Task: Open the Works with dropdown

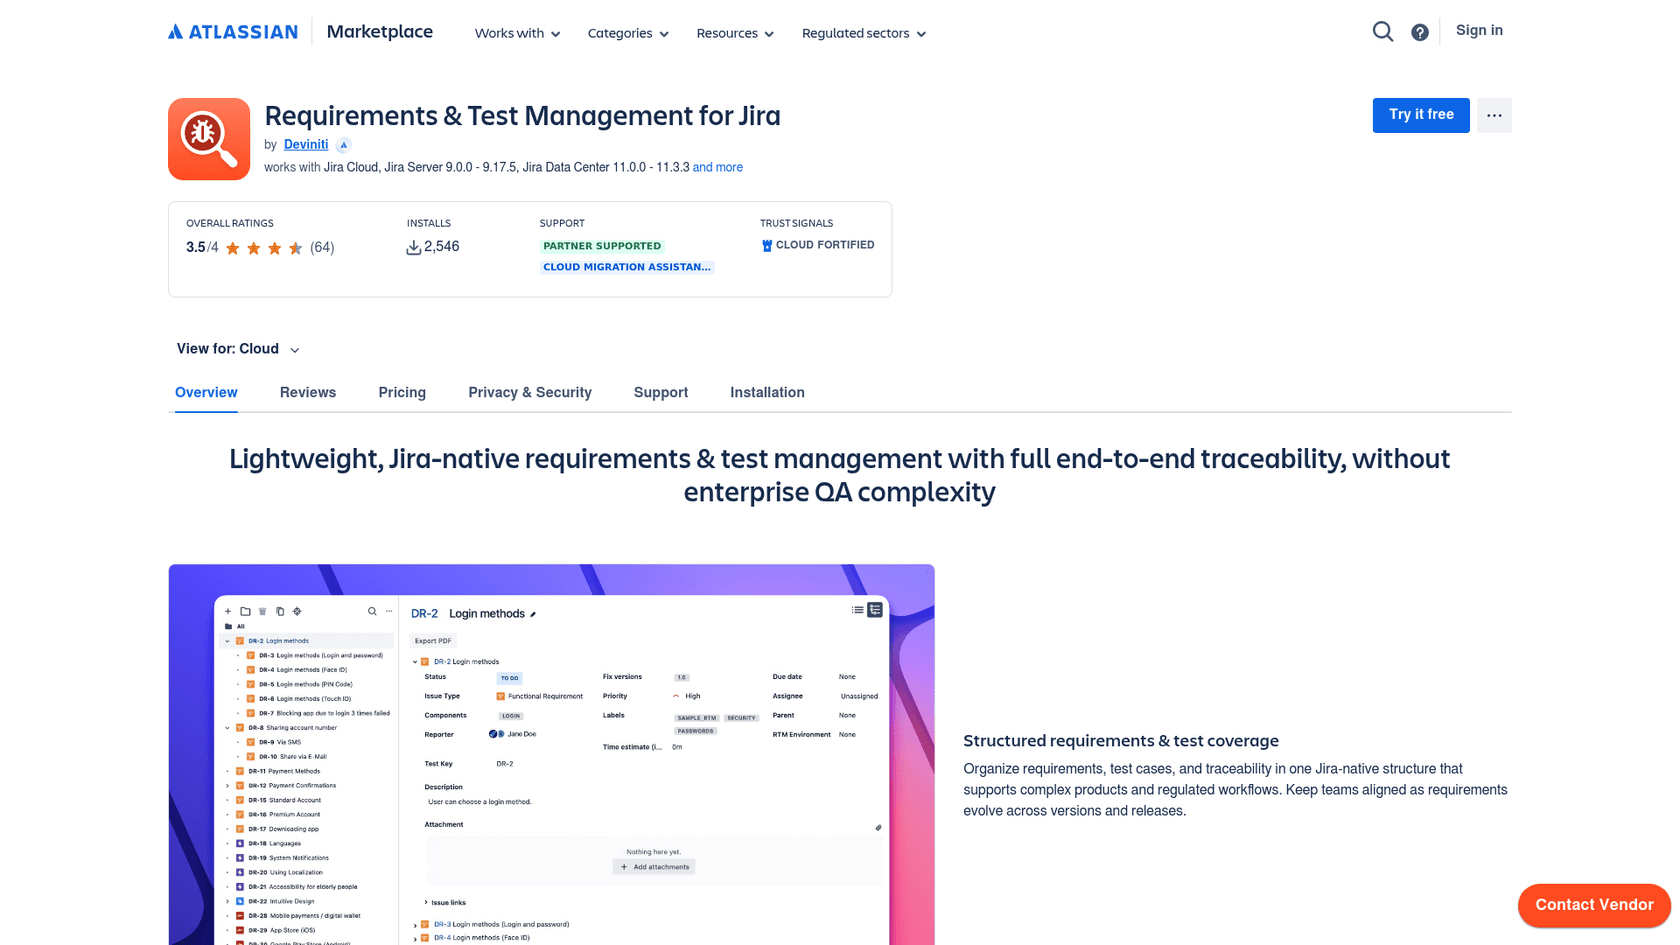Action: [516, 33]
